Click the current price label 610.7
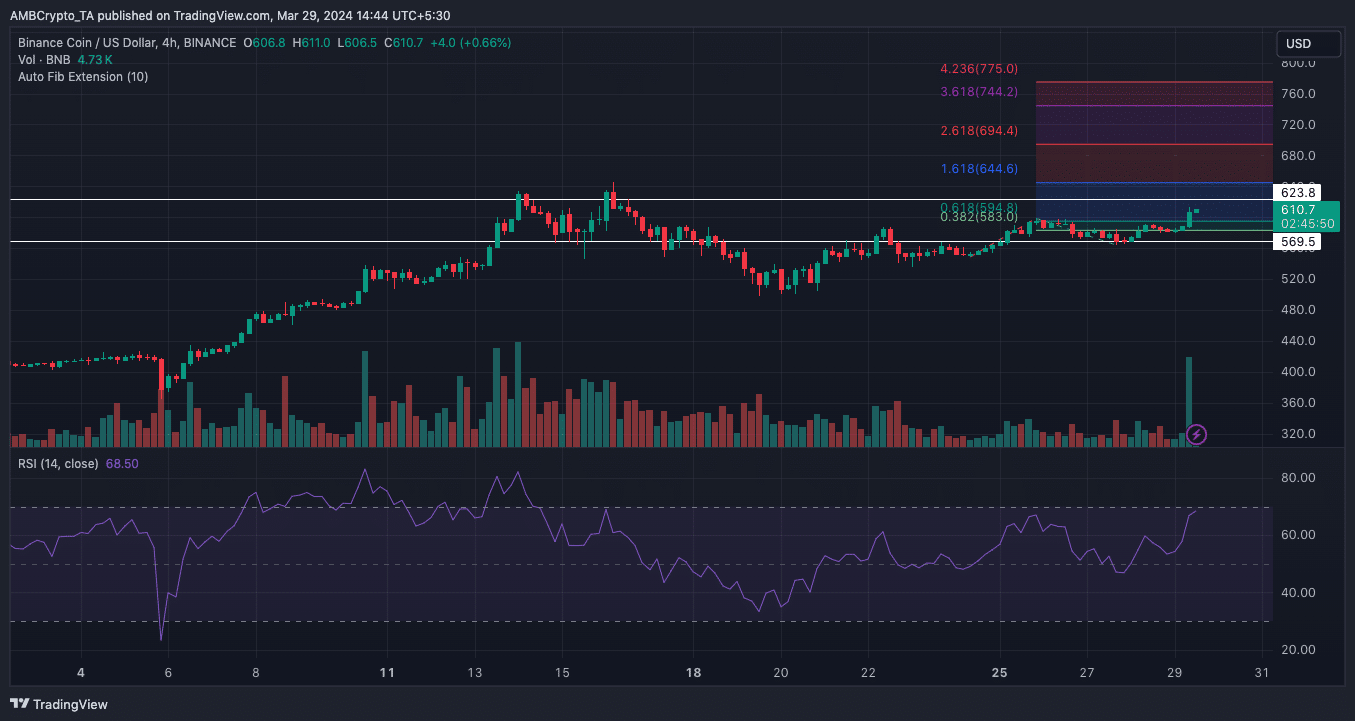Screen dimensions: 1355x721 point(1296,210)
